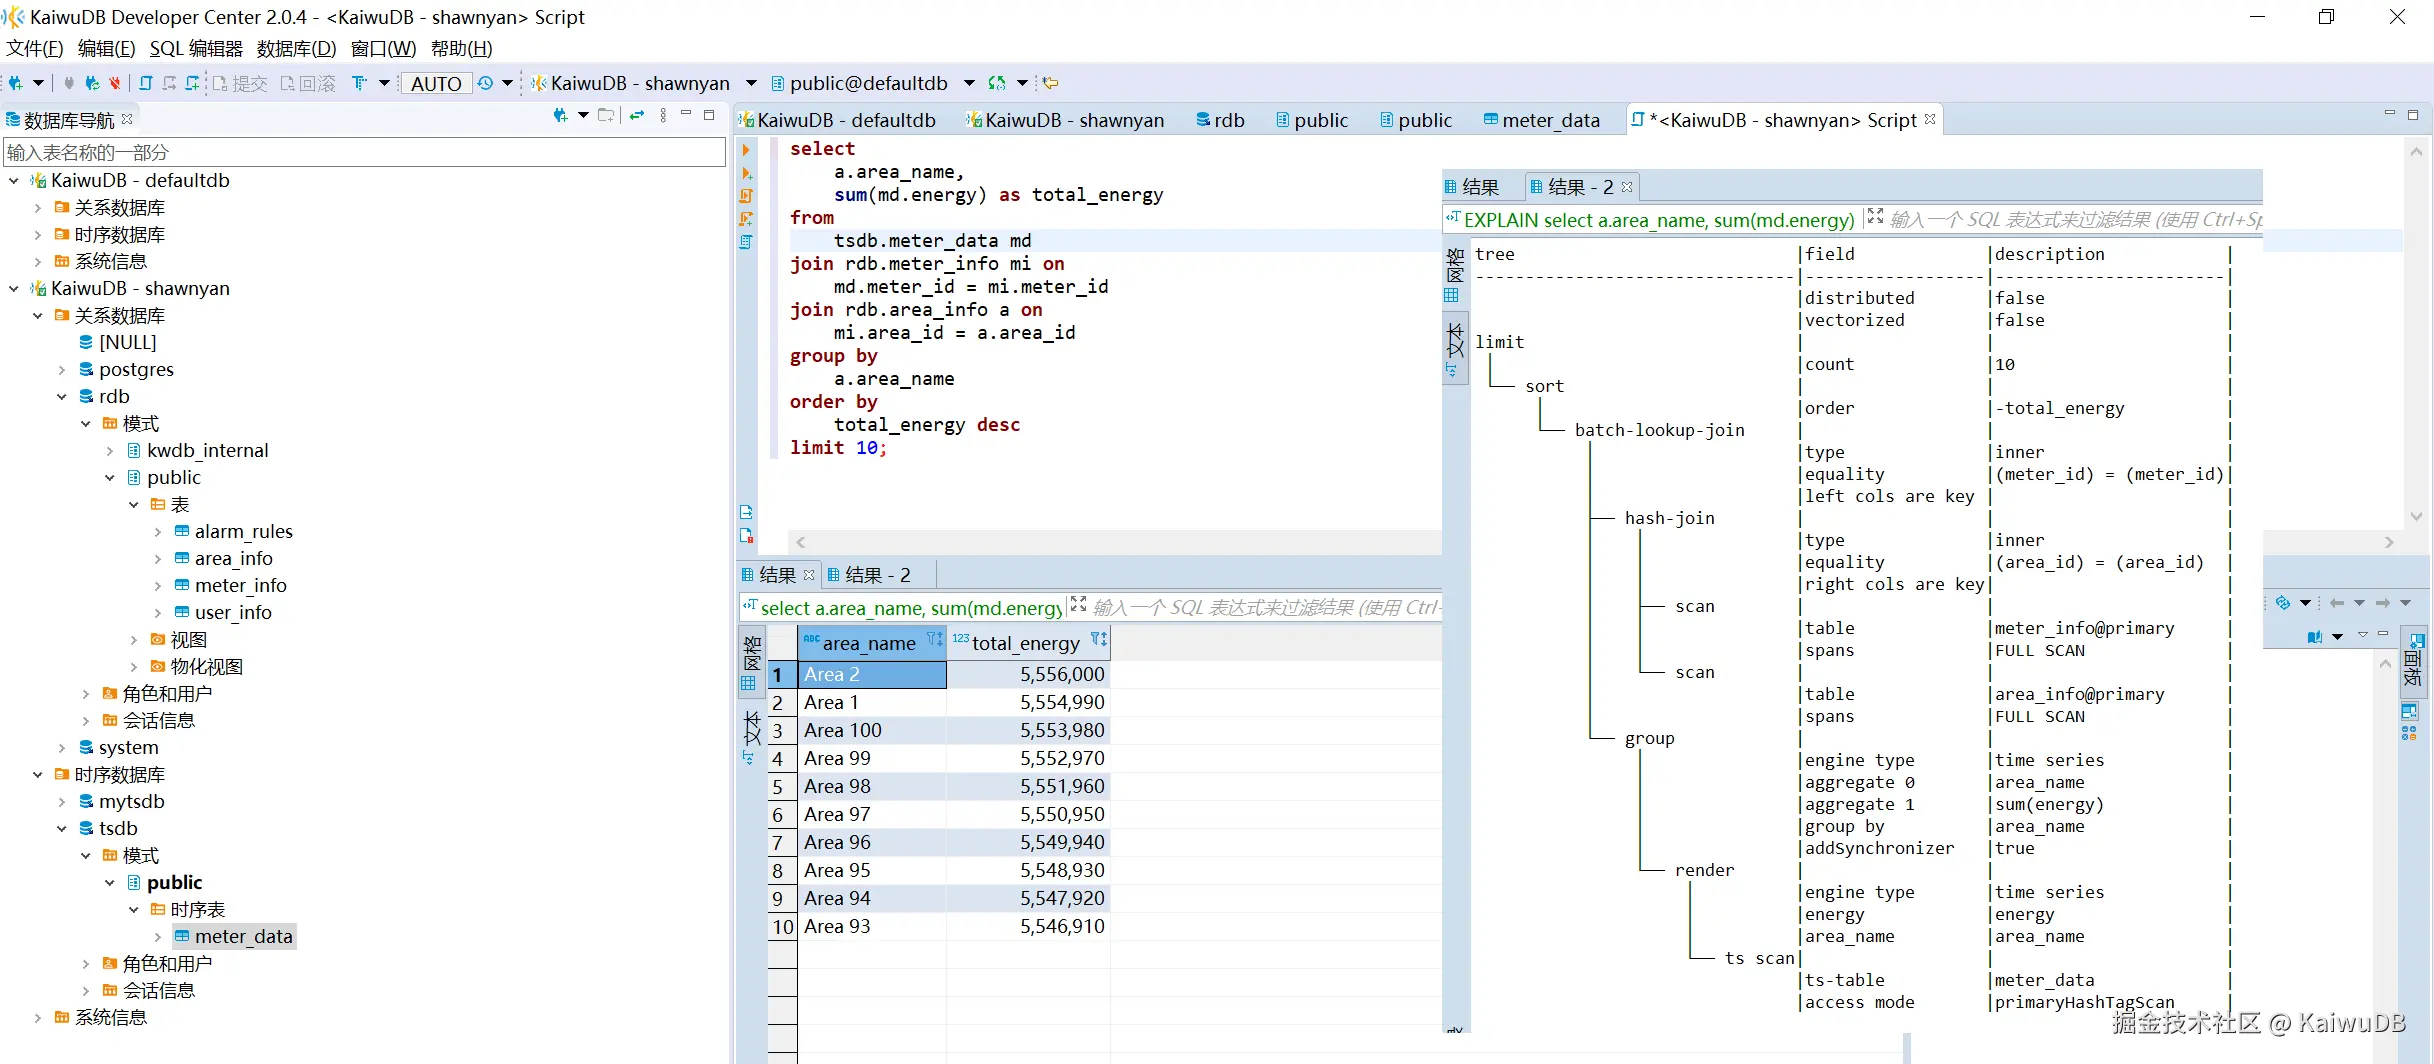Open the SQL 编辑器 menu
Viewport: 2434px width, 1064px height.
coord(196,49)
